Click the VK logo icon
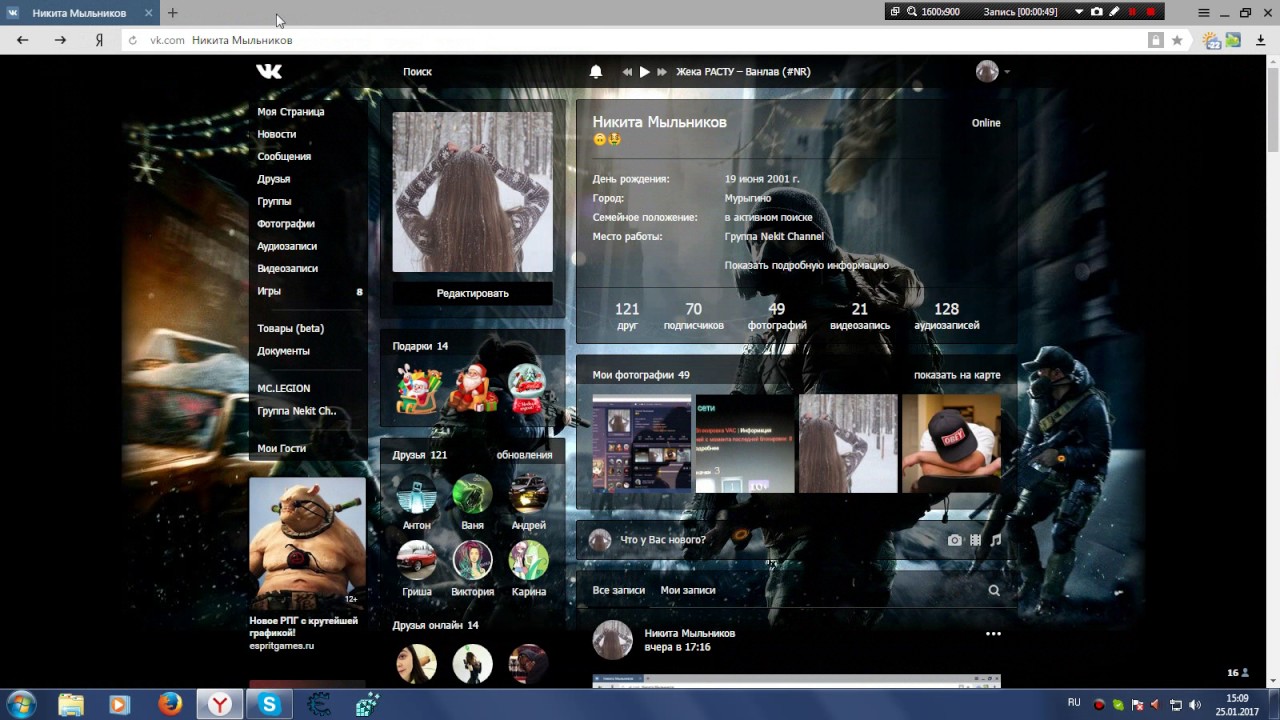 point(268,71)
